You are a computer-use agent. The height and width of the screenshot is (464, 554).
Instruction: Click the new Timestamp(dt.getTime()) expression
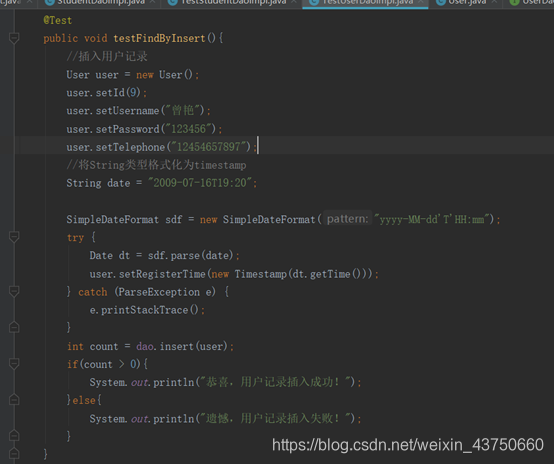pyautogui.click(x=289, y=274)
